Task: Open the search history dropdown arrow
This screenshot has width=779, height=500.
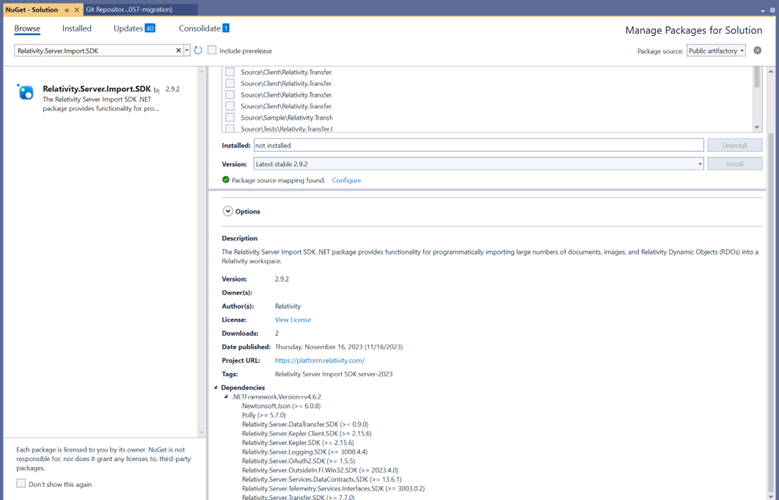Action: 187,50
